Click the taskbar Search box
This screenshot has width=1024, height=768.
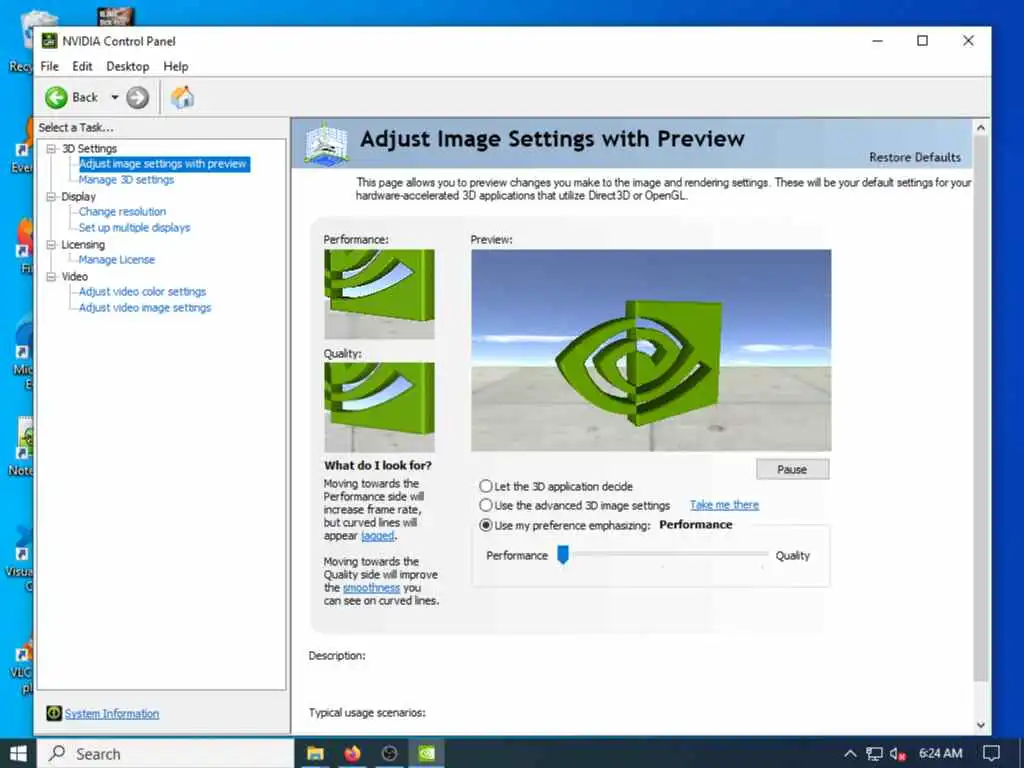coord(165,754)
